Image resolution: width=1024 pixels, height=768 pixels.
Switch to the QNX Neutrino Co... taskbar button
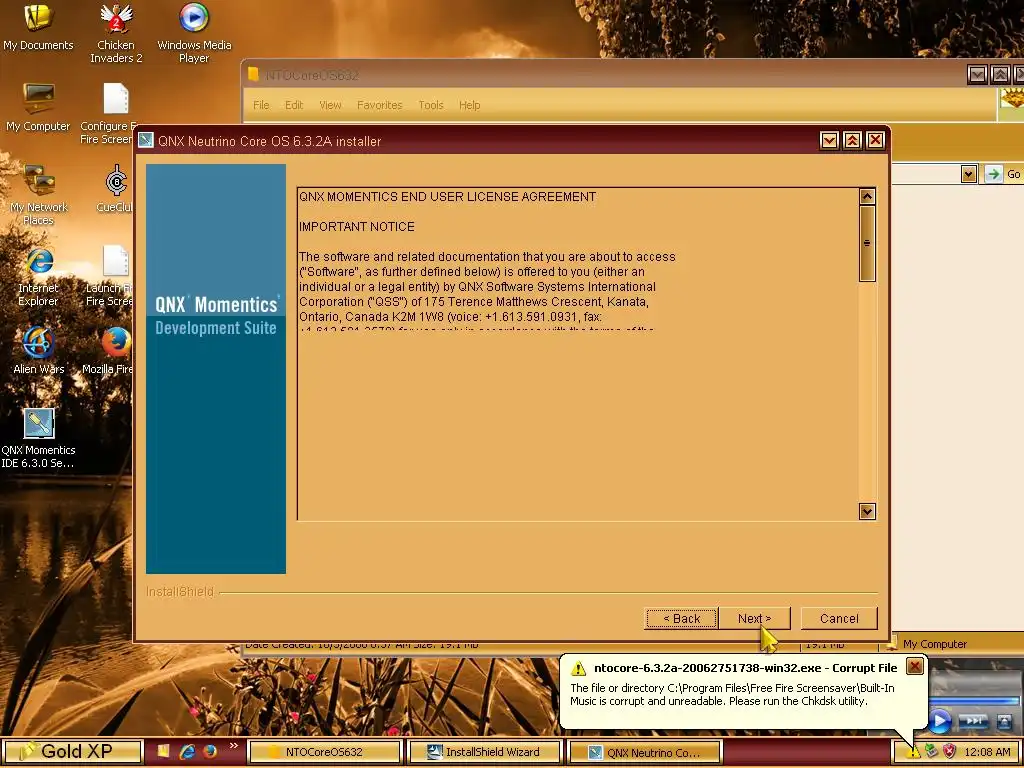pyautogui.click(x=645, y=752)
